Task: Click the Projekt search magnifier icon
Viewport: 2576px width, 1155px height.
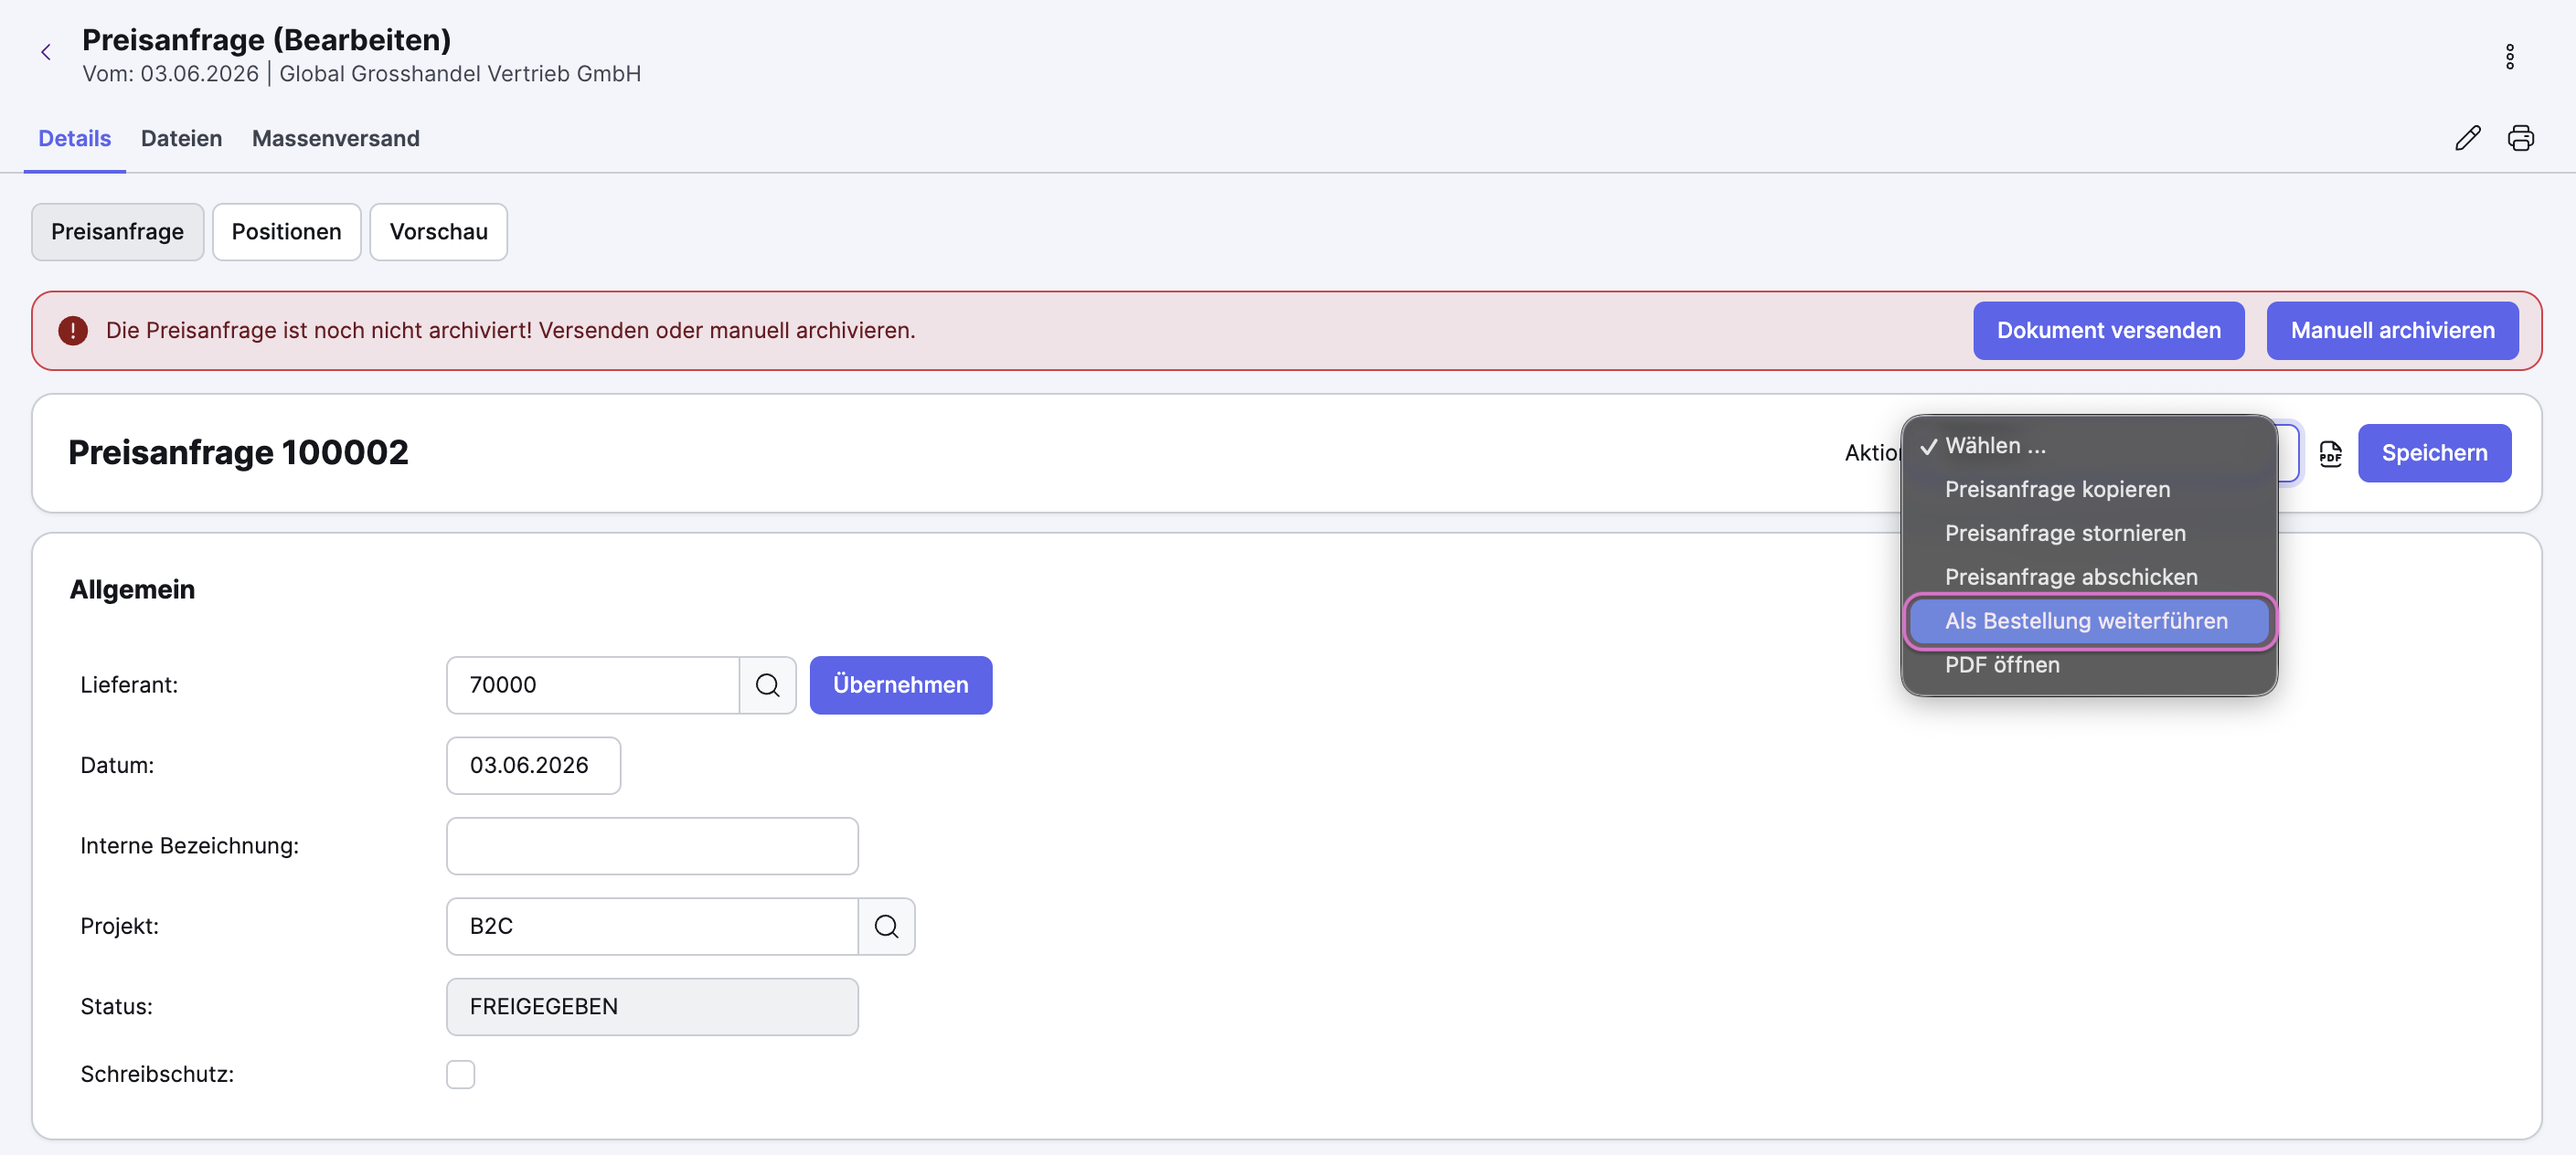Action: tap(886, 926)
